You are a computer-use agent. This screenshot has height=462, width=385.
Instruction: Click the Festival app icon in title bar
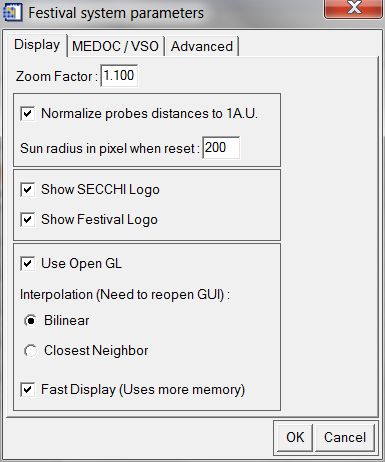12,12
